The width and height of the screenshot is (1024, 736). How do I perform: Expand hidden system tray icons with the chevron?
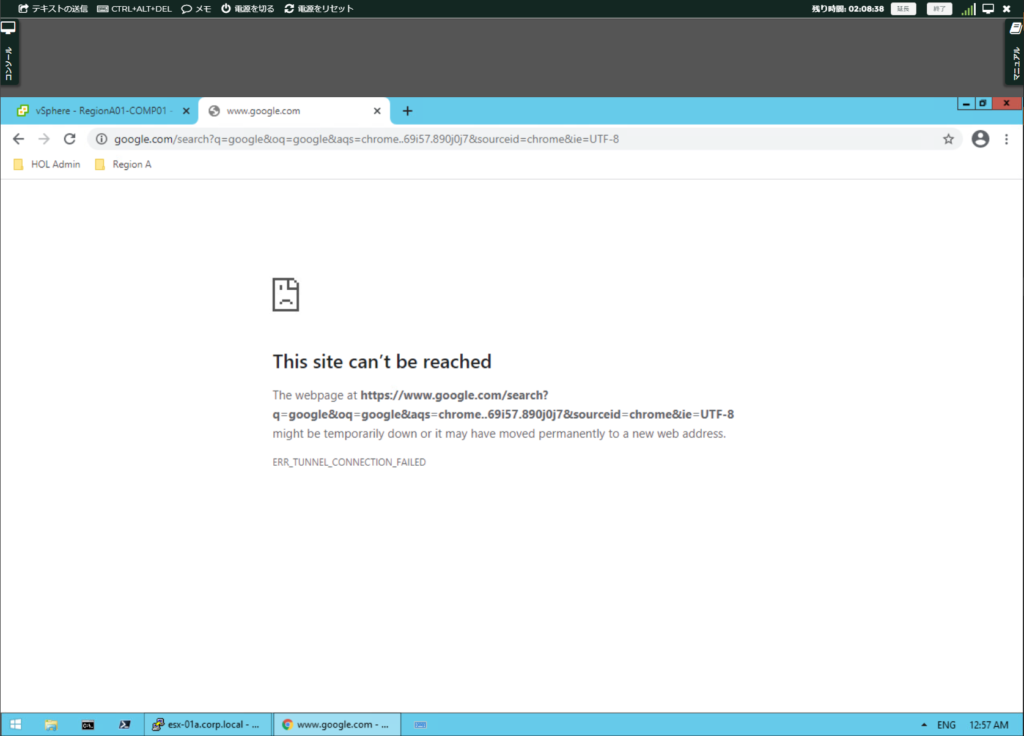tap(923, 724)
